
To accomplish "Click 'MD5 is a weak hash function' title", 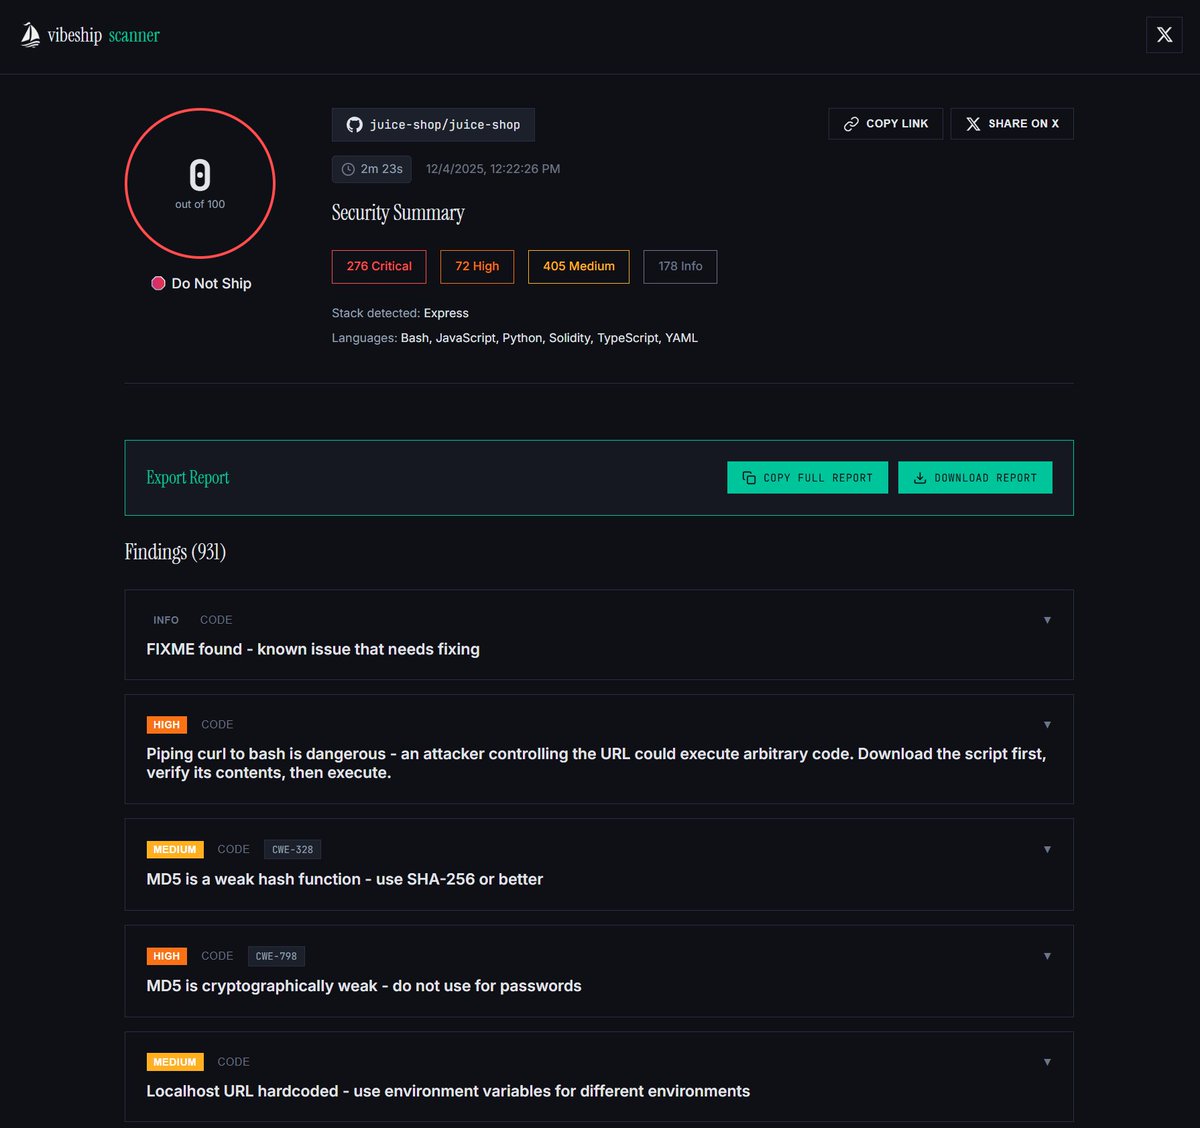I will click(x=345, y=879).
